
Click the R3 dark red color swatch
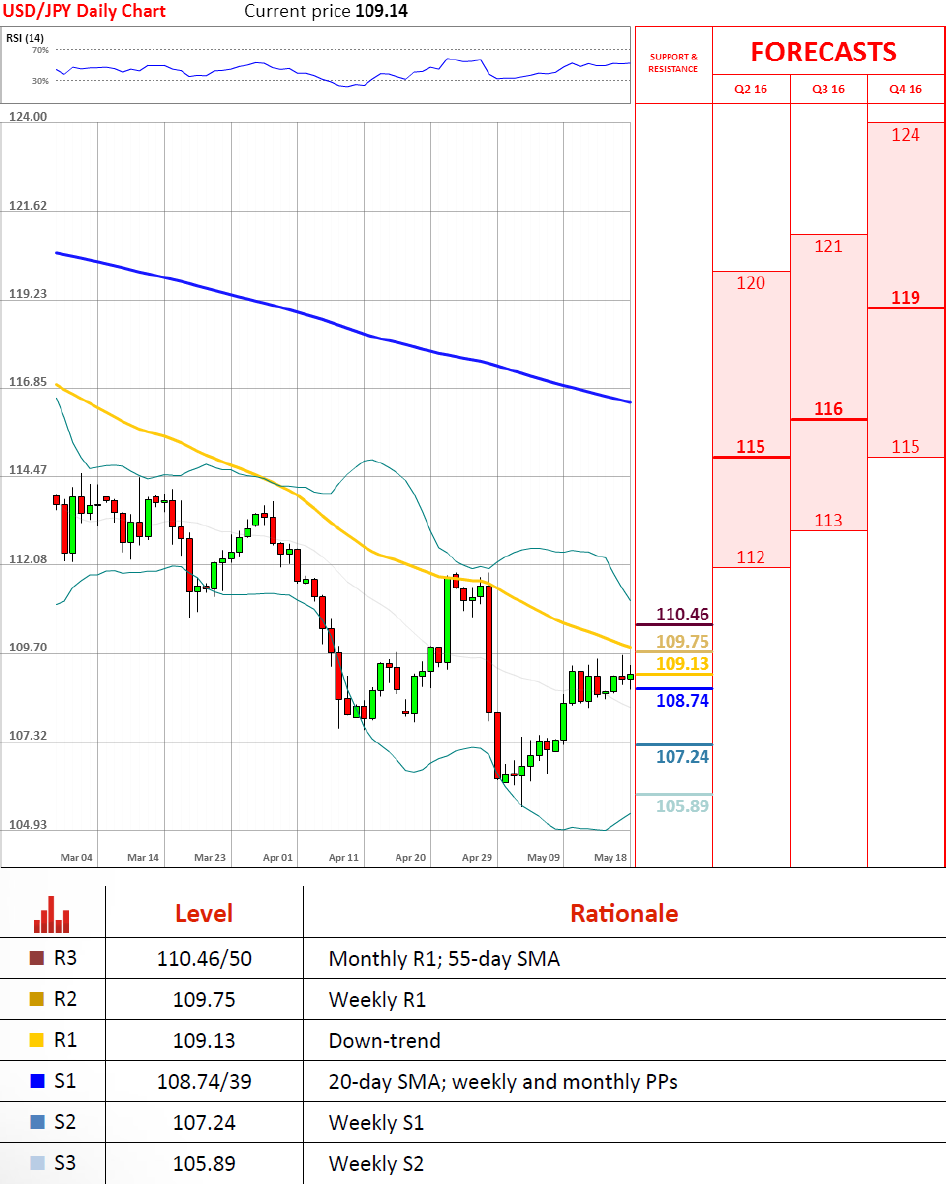[x=37, y=958]
